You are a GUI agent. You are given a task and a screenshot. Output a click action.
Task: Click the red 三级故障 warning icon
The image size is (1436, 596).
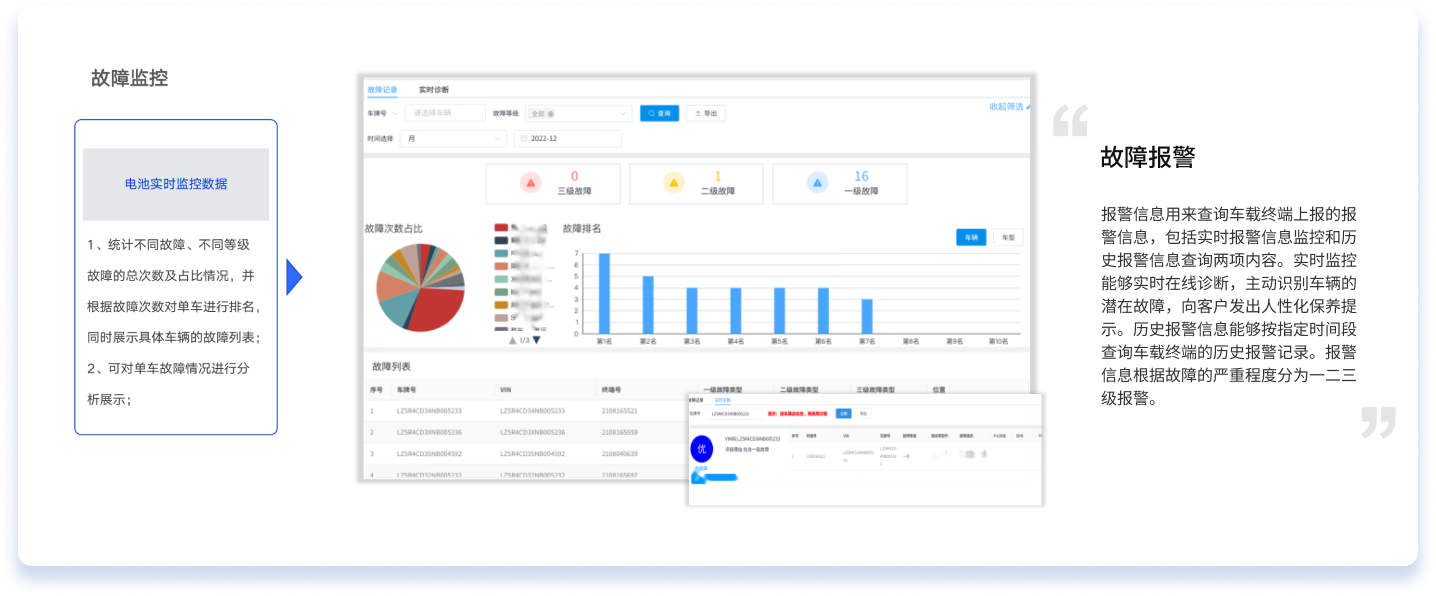[531, 183]
